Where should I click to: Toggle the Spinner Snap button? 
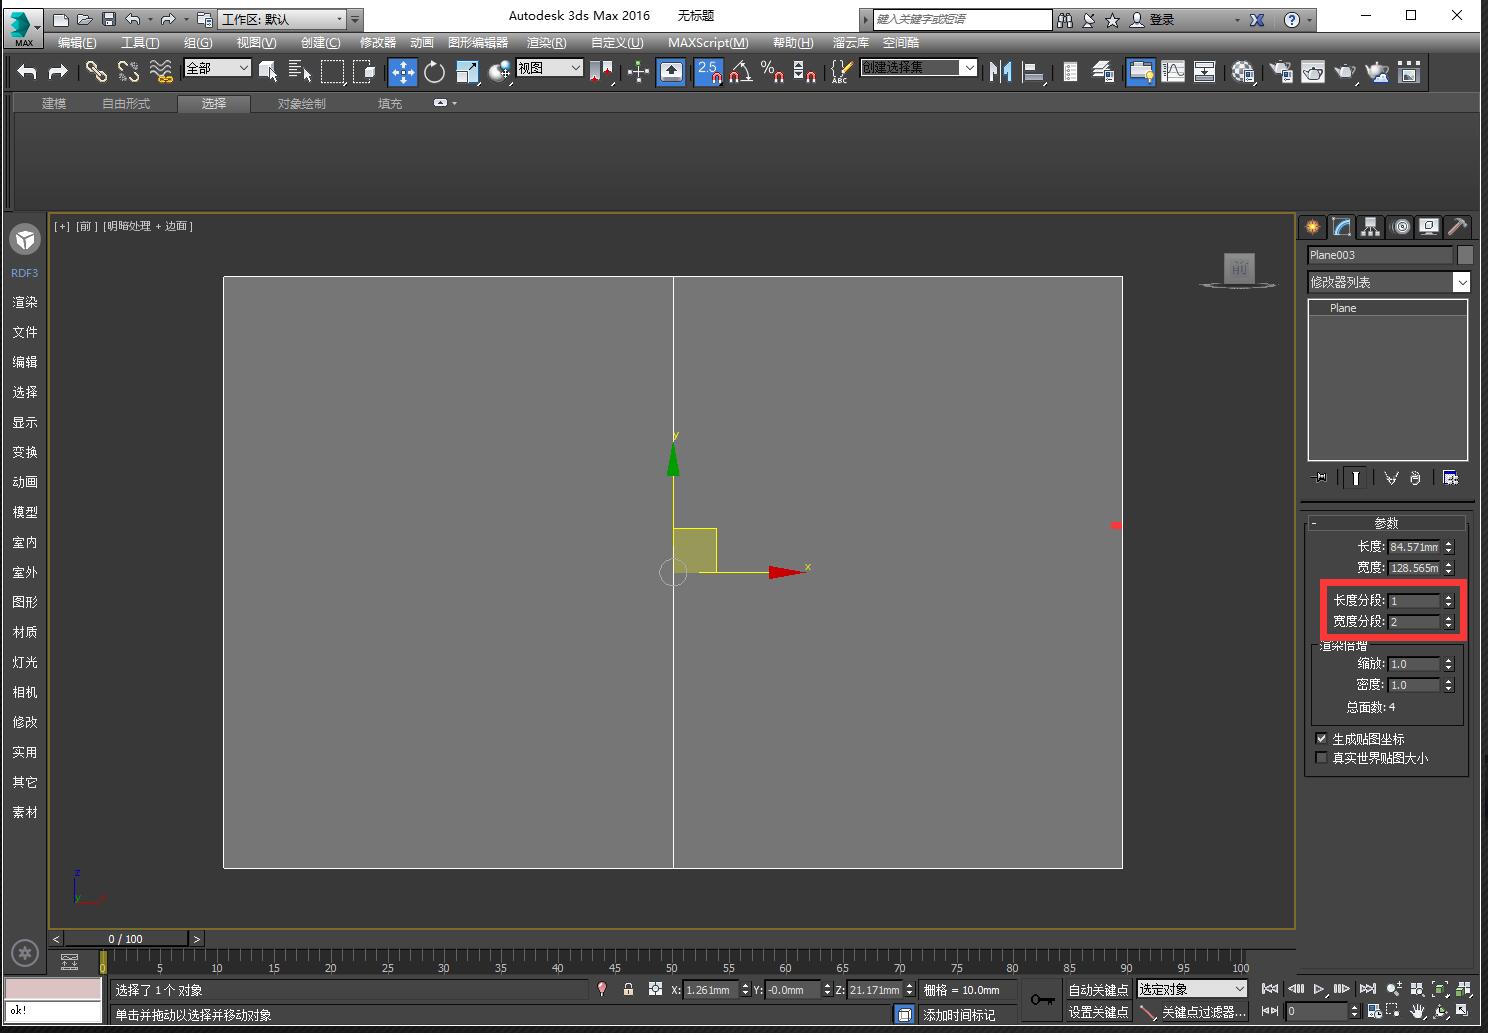[x=804, y=71]
